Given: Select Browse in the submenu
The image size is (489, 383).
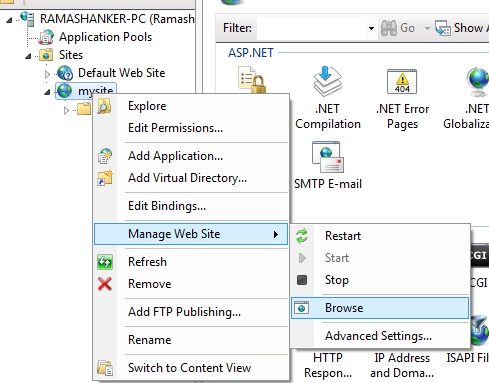Looking at the screenshot, I should pos(380,308).
